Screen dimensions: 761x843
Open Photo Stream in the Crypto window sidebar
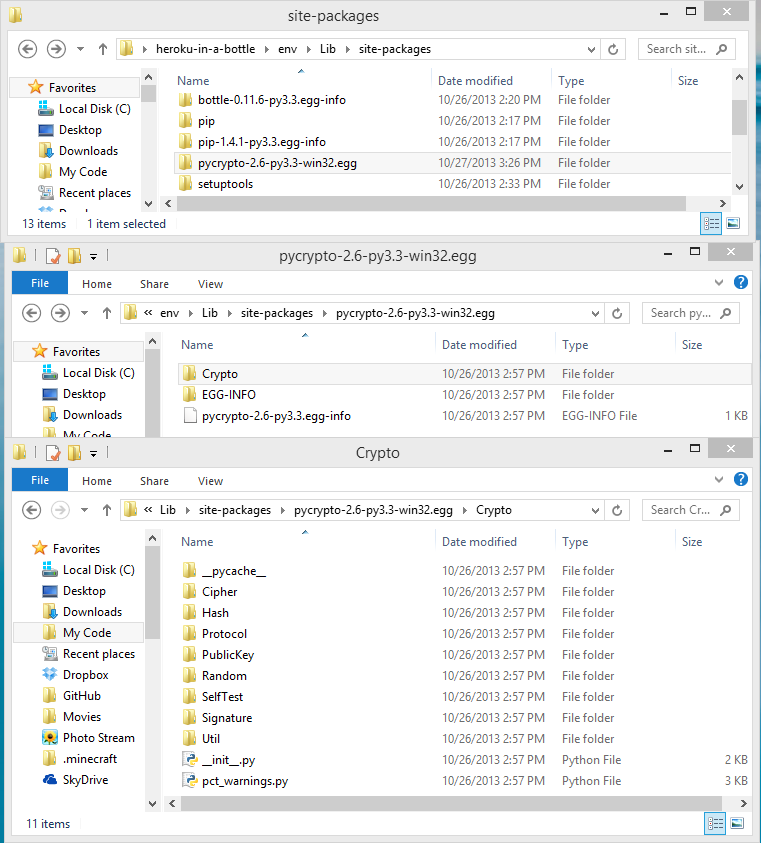point(88,738)
